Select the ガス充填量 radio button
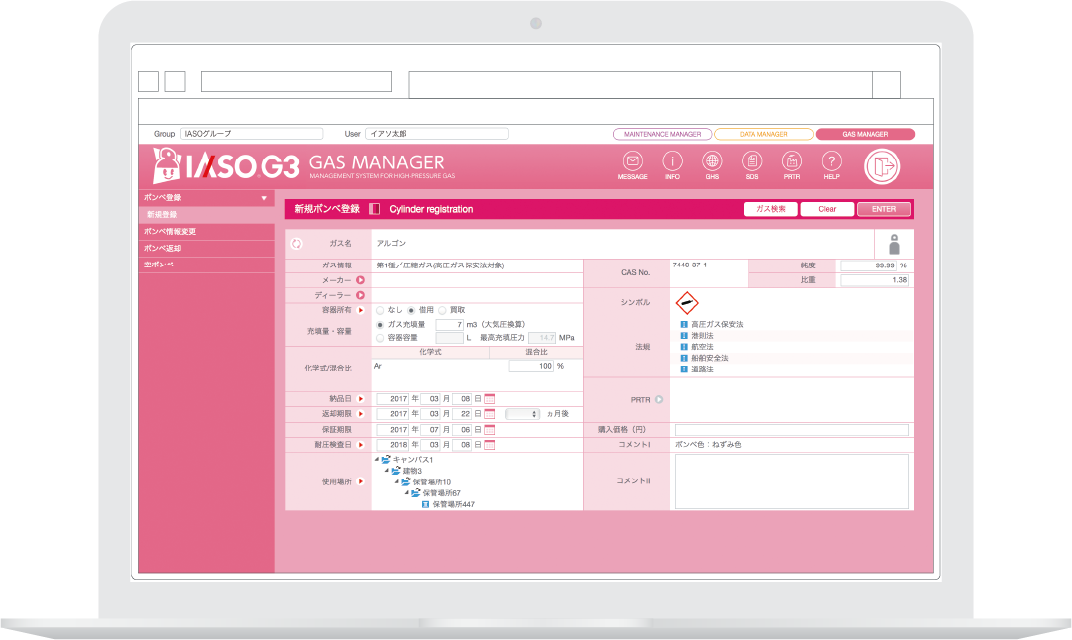Screen dimensions: 1072x640 coord(380,325)
